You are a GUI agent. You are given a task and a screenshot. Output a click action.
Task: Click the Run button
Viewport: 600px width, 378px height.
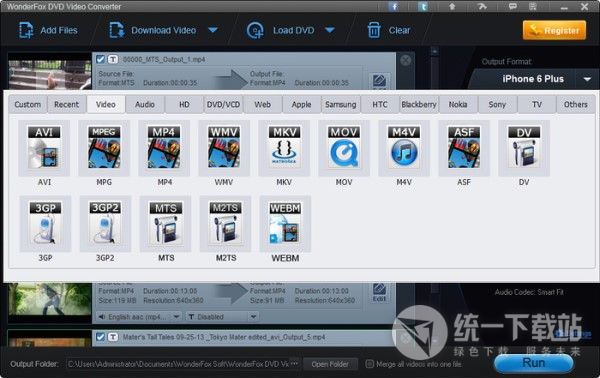coord(534,362)
